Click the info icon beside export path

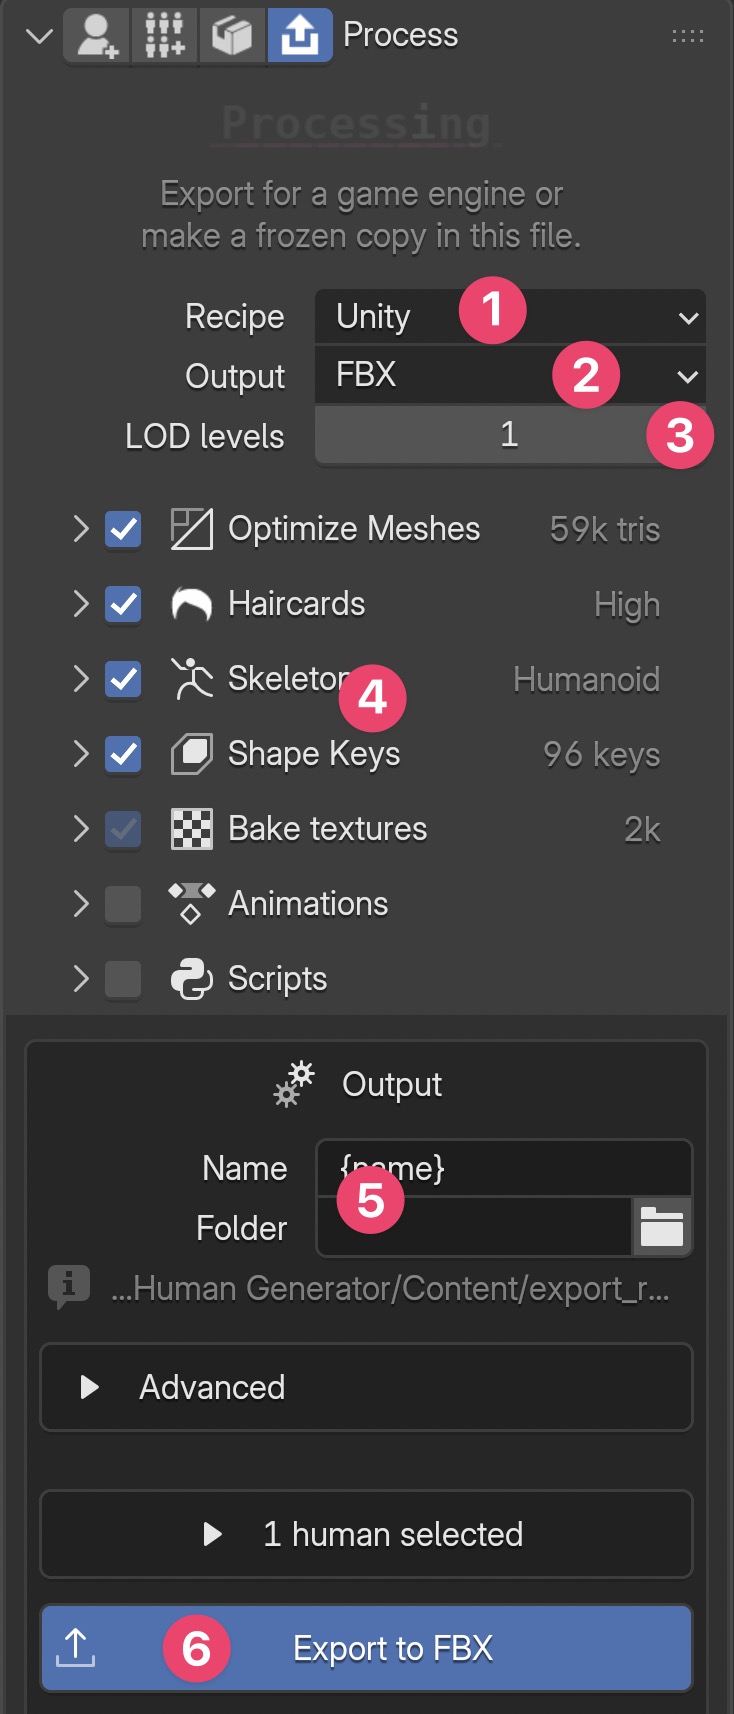pyautogui.click(x=68, y=1286)
